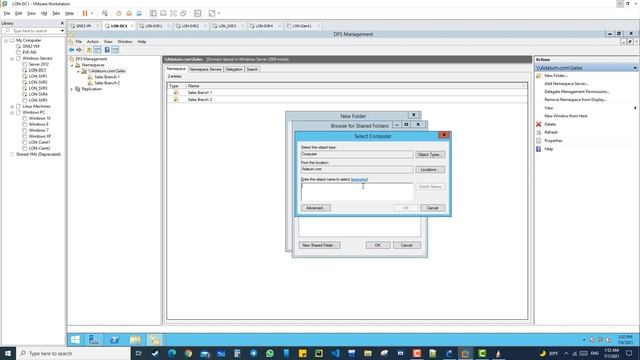The height and width of the screenshot is (360, 640).
Task: Click the up-one-level folder icon in DFS toolbar
Action: [89, 50]
